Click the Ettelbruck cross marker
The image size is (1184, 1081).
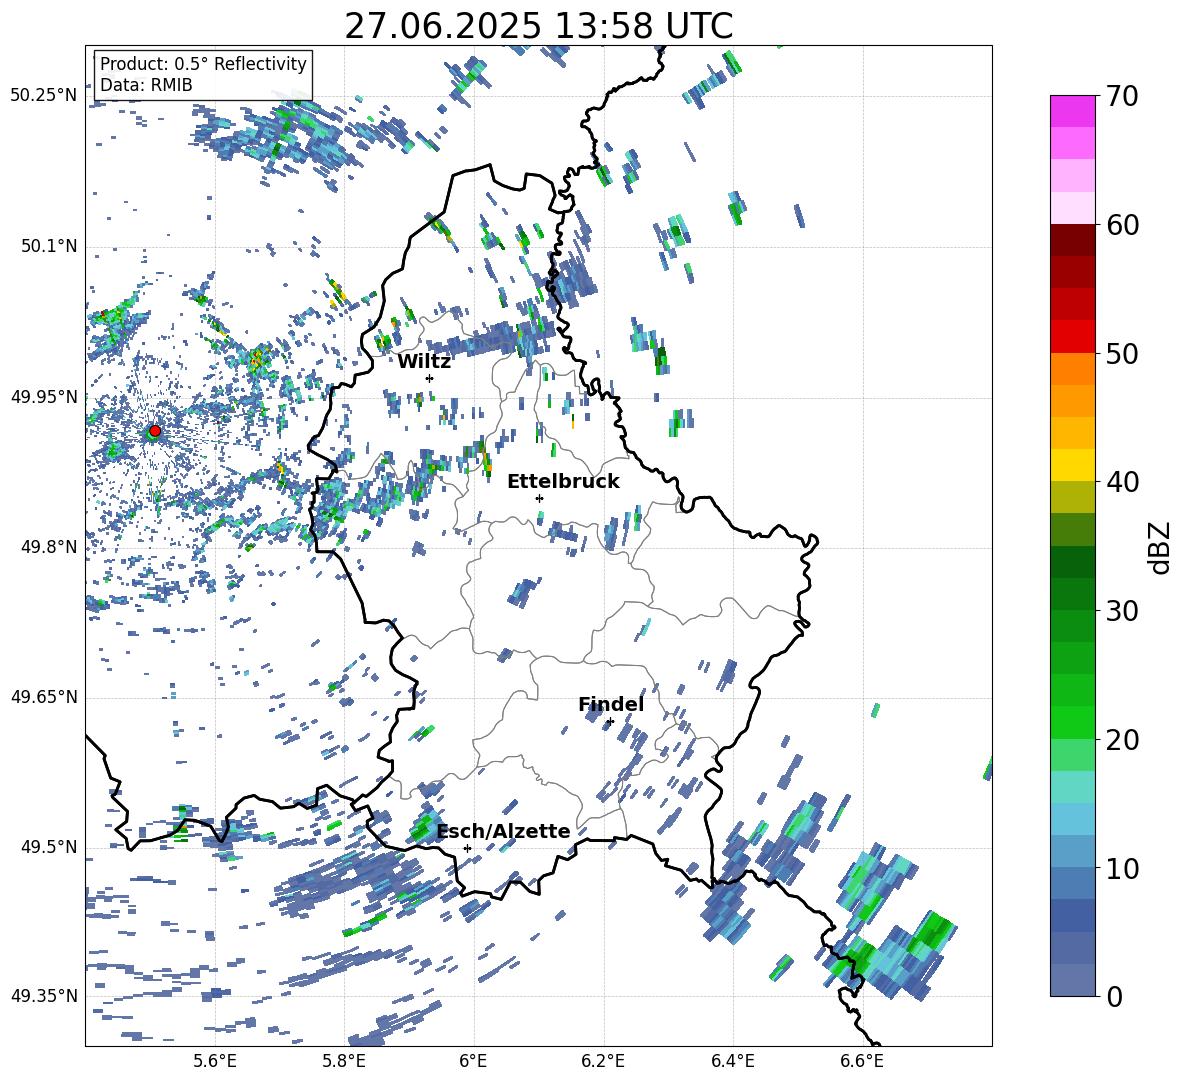click(x=539, y=498)
